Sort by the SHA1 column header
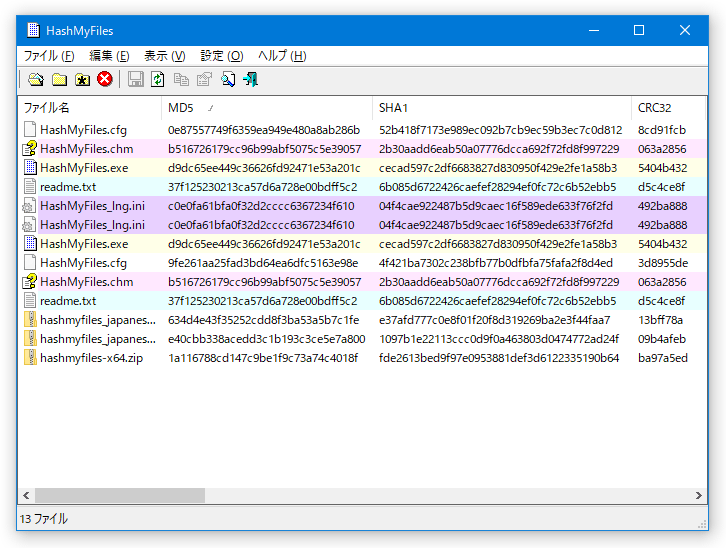Viewport: 726px width, 548px height. [502, 108]
